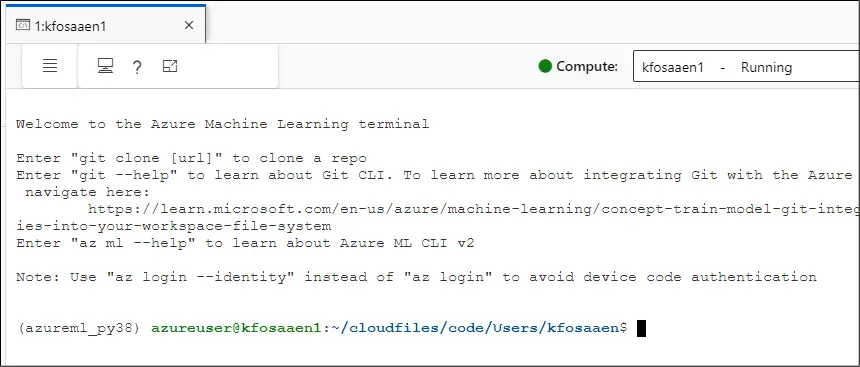
Task: Click the "git clone [url]" instruction line
Action: [x=191, y=158]
